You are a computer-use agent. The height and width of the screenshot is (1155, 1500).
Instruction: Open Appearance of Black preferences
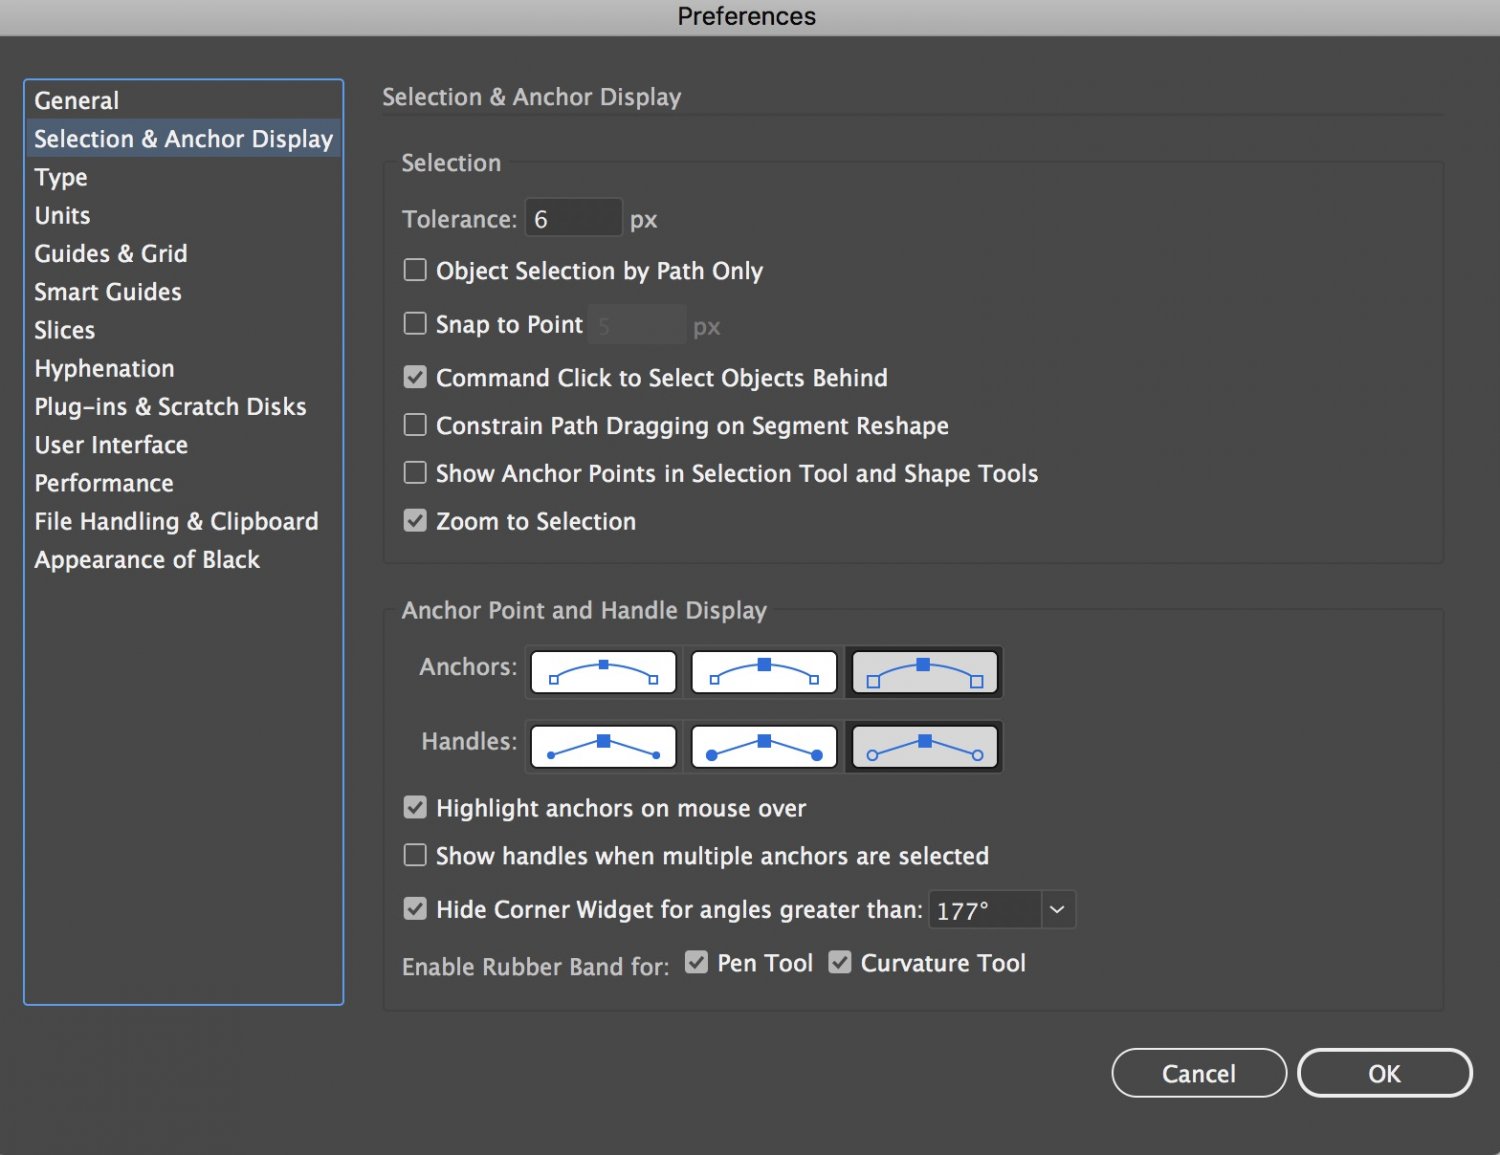tap(147, 560)
